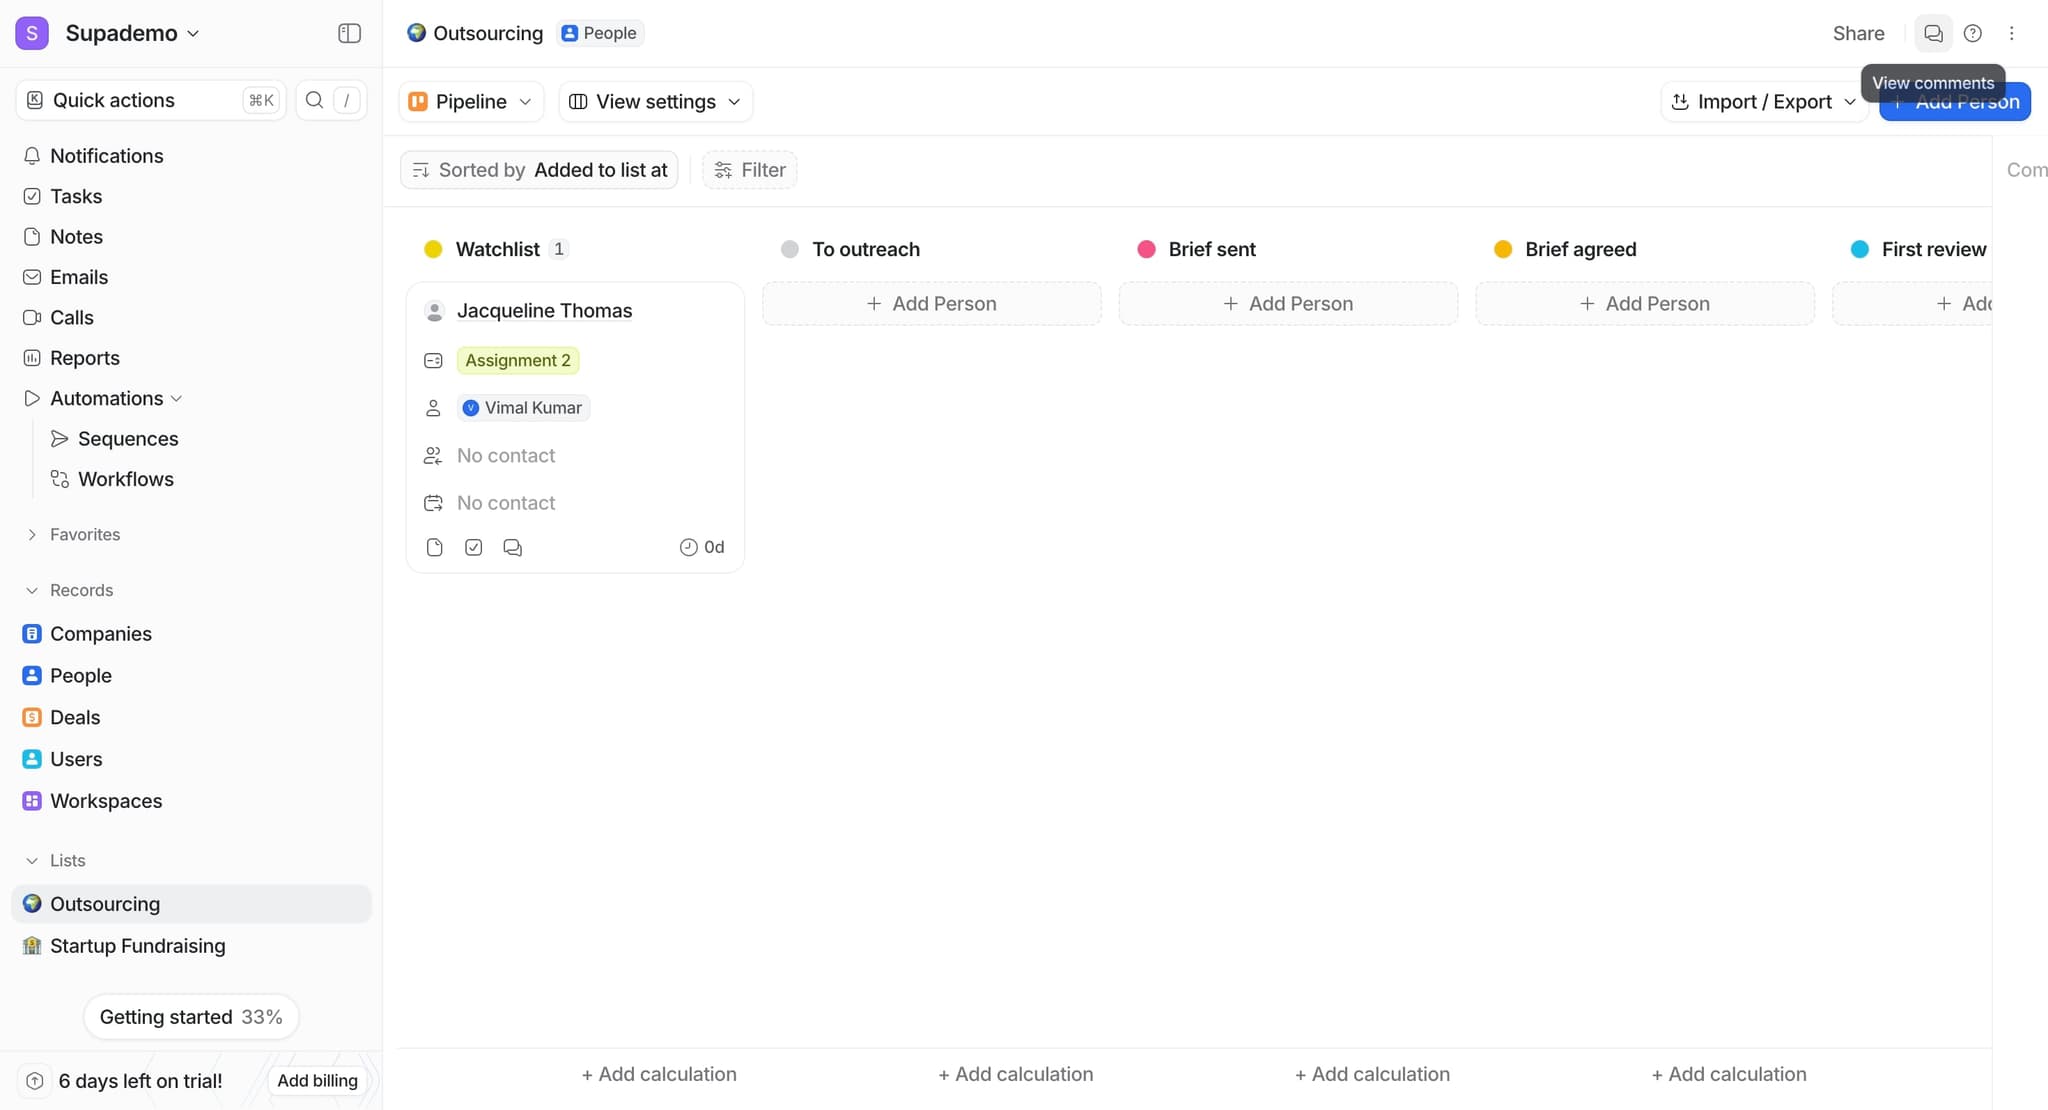Change the Sorted by Added to list at
The height and width of the screenshot is (1110, 2048).
[x=538, y=169]
